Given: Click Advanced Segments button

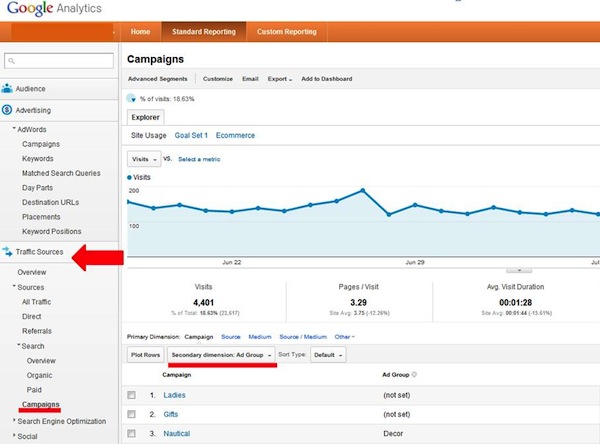Looking at the screenshot, I should (x=158, y=79).
